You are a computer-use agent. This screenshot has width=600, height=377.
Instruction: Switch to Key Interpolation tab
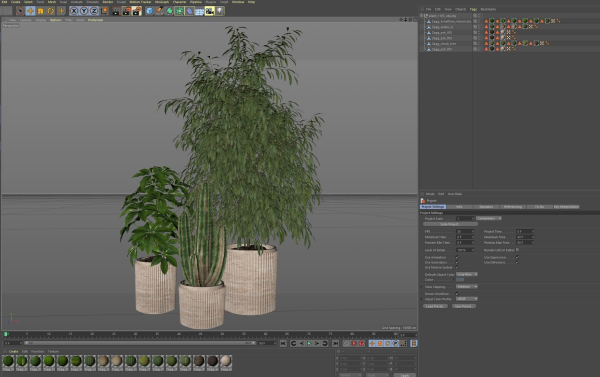(566, 207)
